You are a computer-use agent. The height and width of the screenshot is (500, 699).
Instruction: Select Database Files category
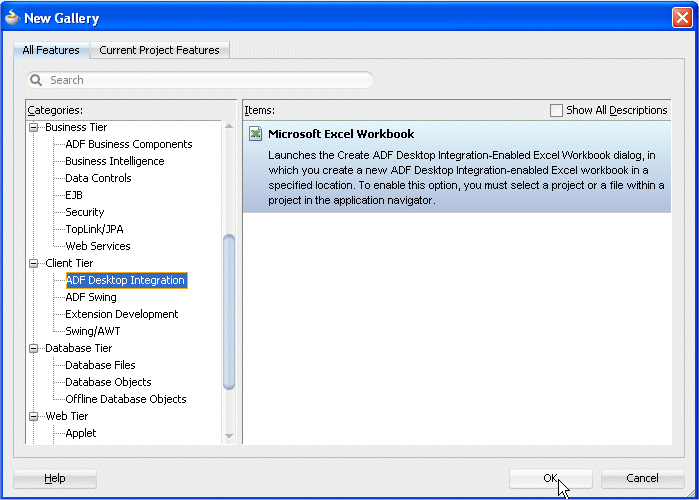100,365
